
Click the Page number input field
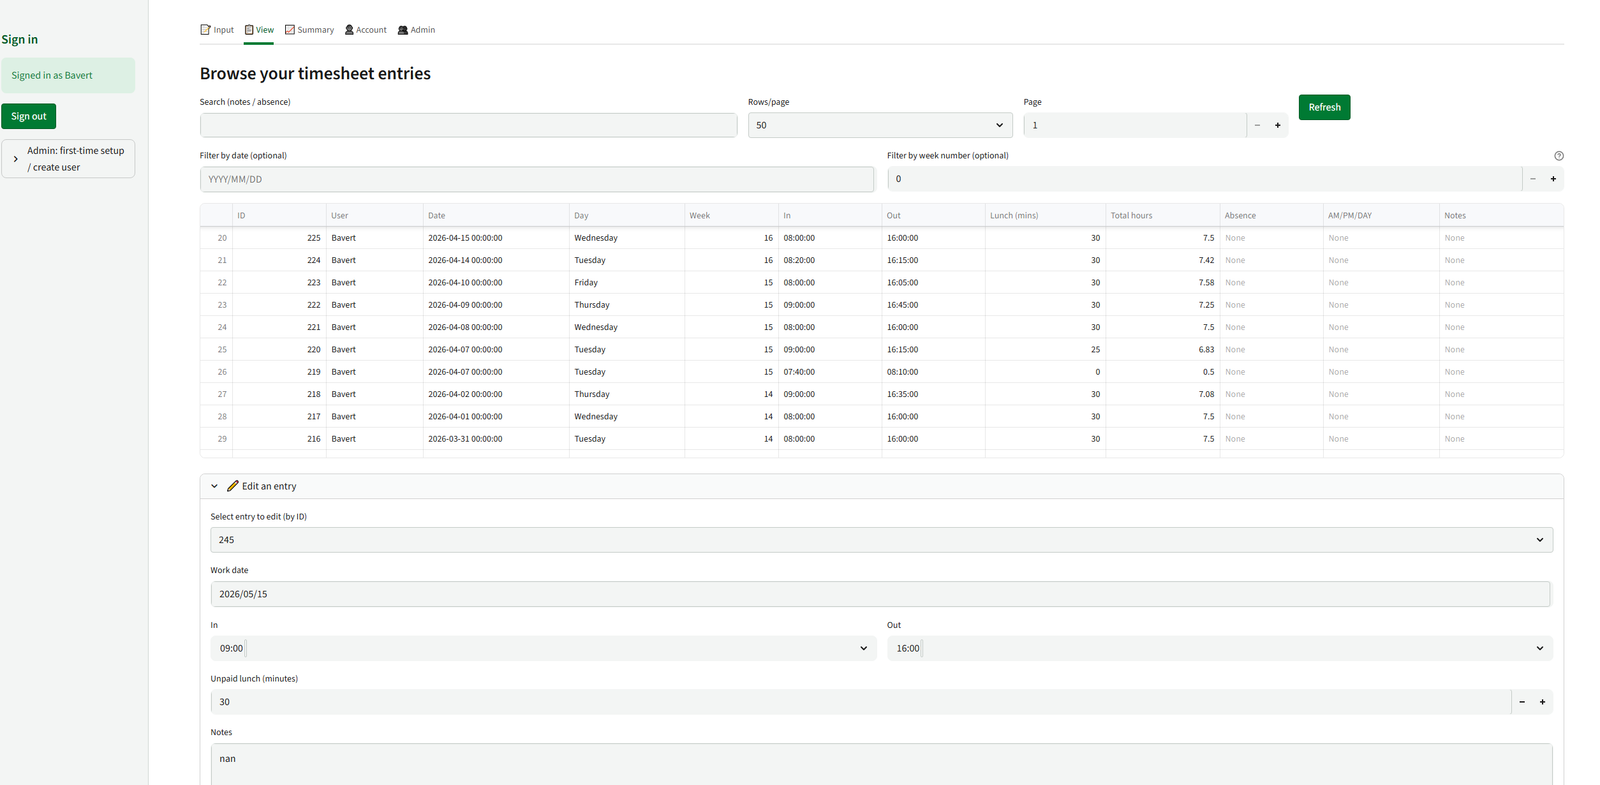1135,125
